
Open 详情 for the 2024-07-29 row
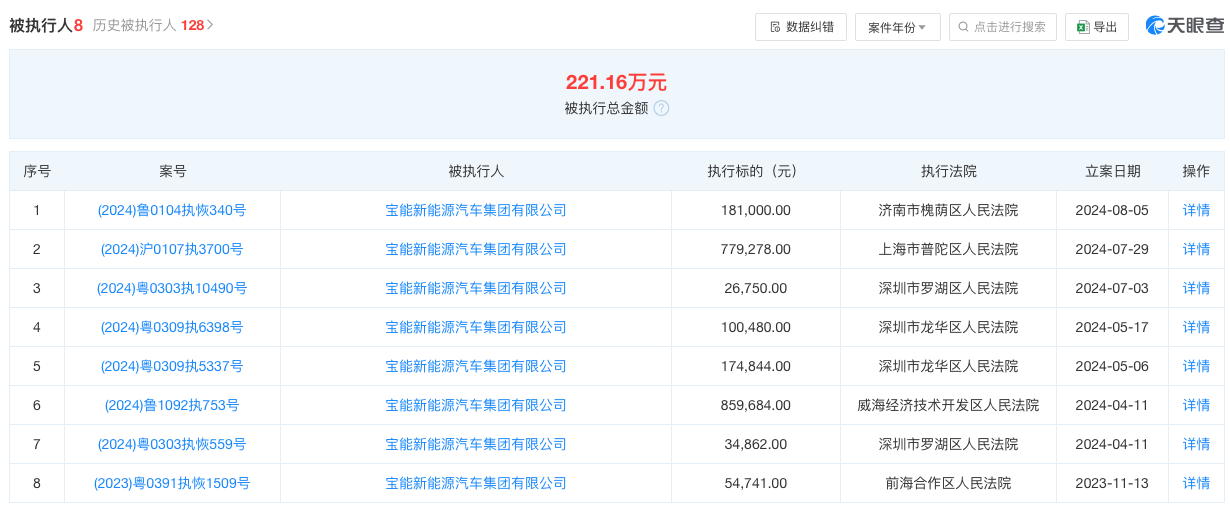1196,249
